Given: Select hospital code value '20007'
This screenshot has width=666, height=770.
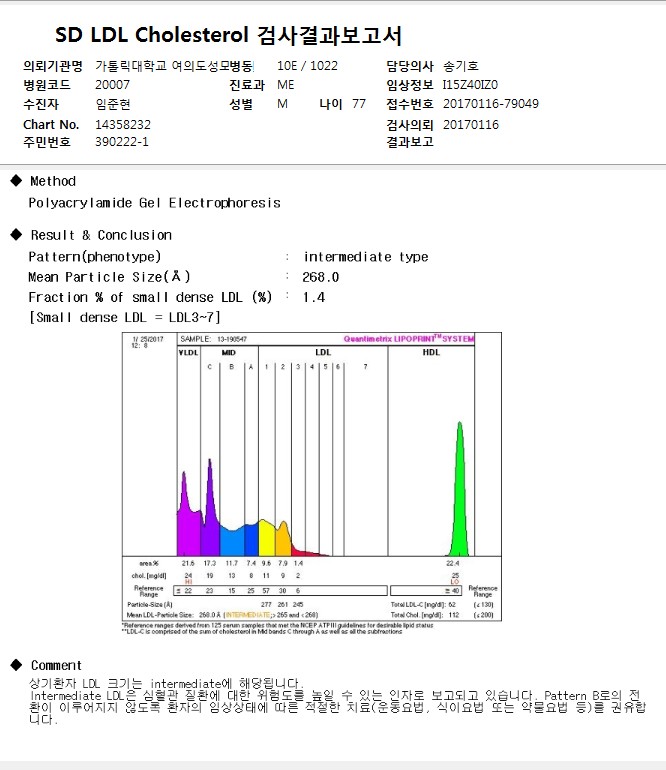Looking at the screenshot, I should [x=112, y=84].
